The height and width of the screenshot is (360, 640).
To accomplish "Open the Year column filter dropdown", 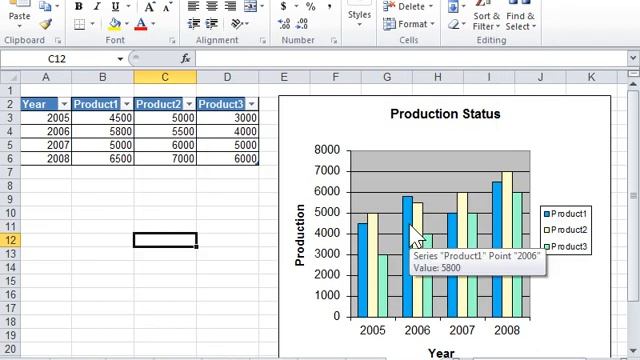I will 64,104.
